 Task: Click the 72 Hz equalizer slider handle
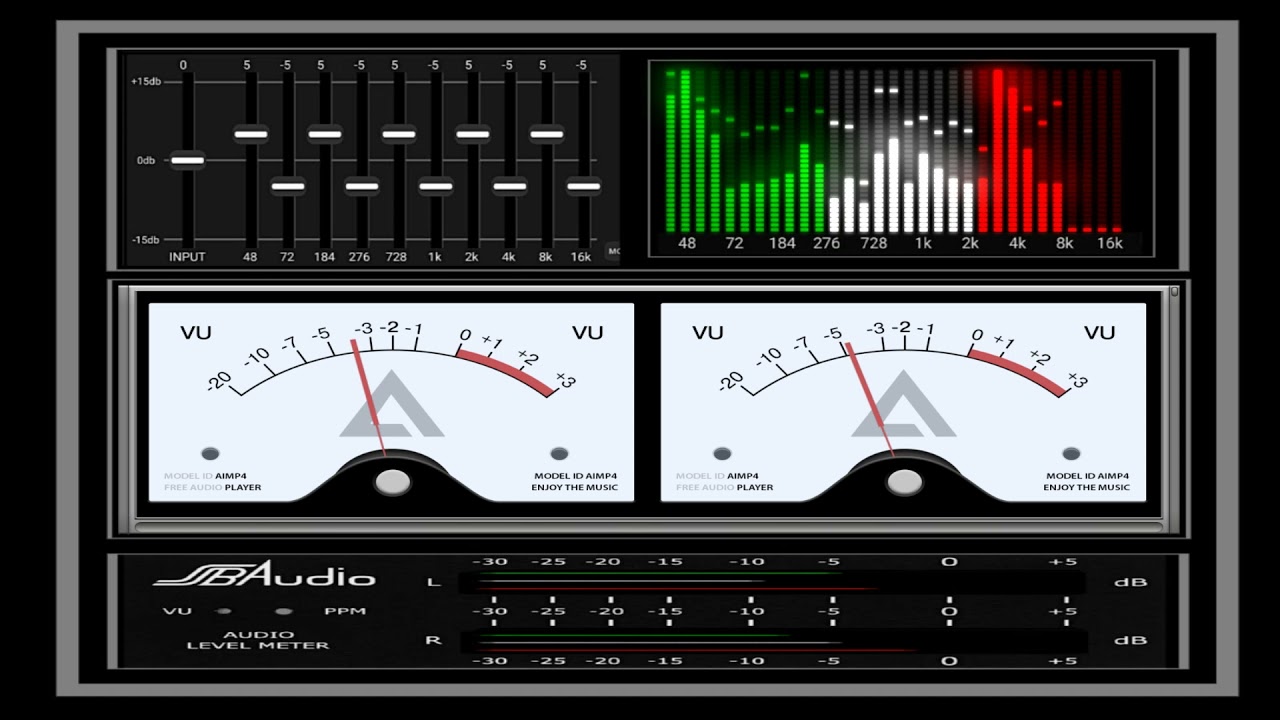tap(288, 185)
